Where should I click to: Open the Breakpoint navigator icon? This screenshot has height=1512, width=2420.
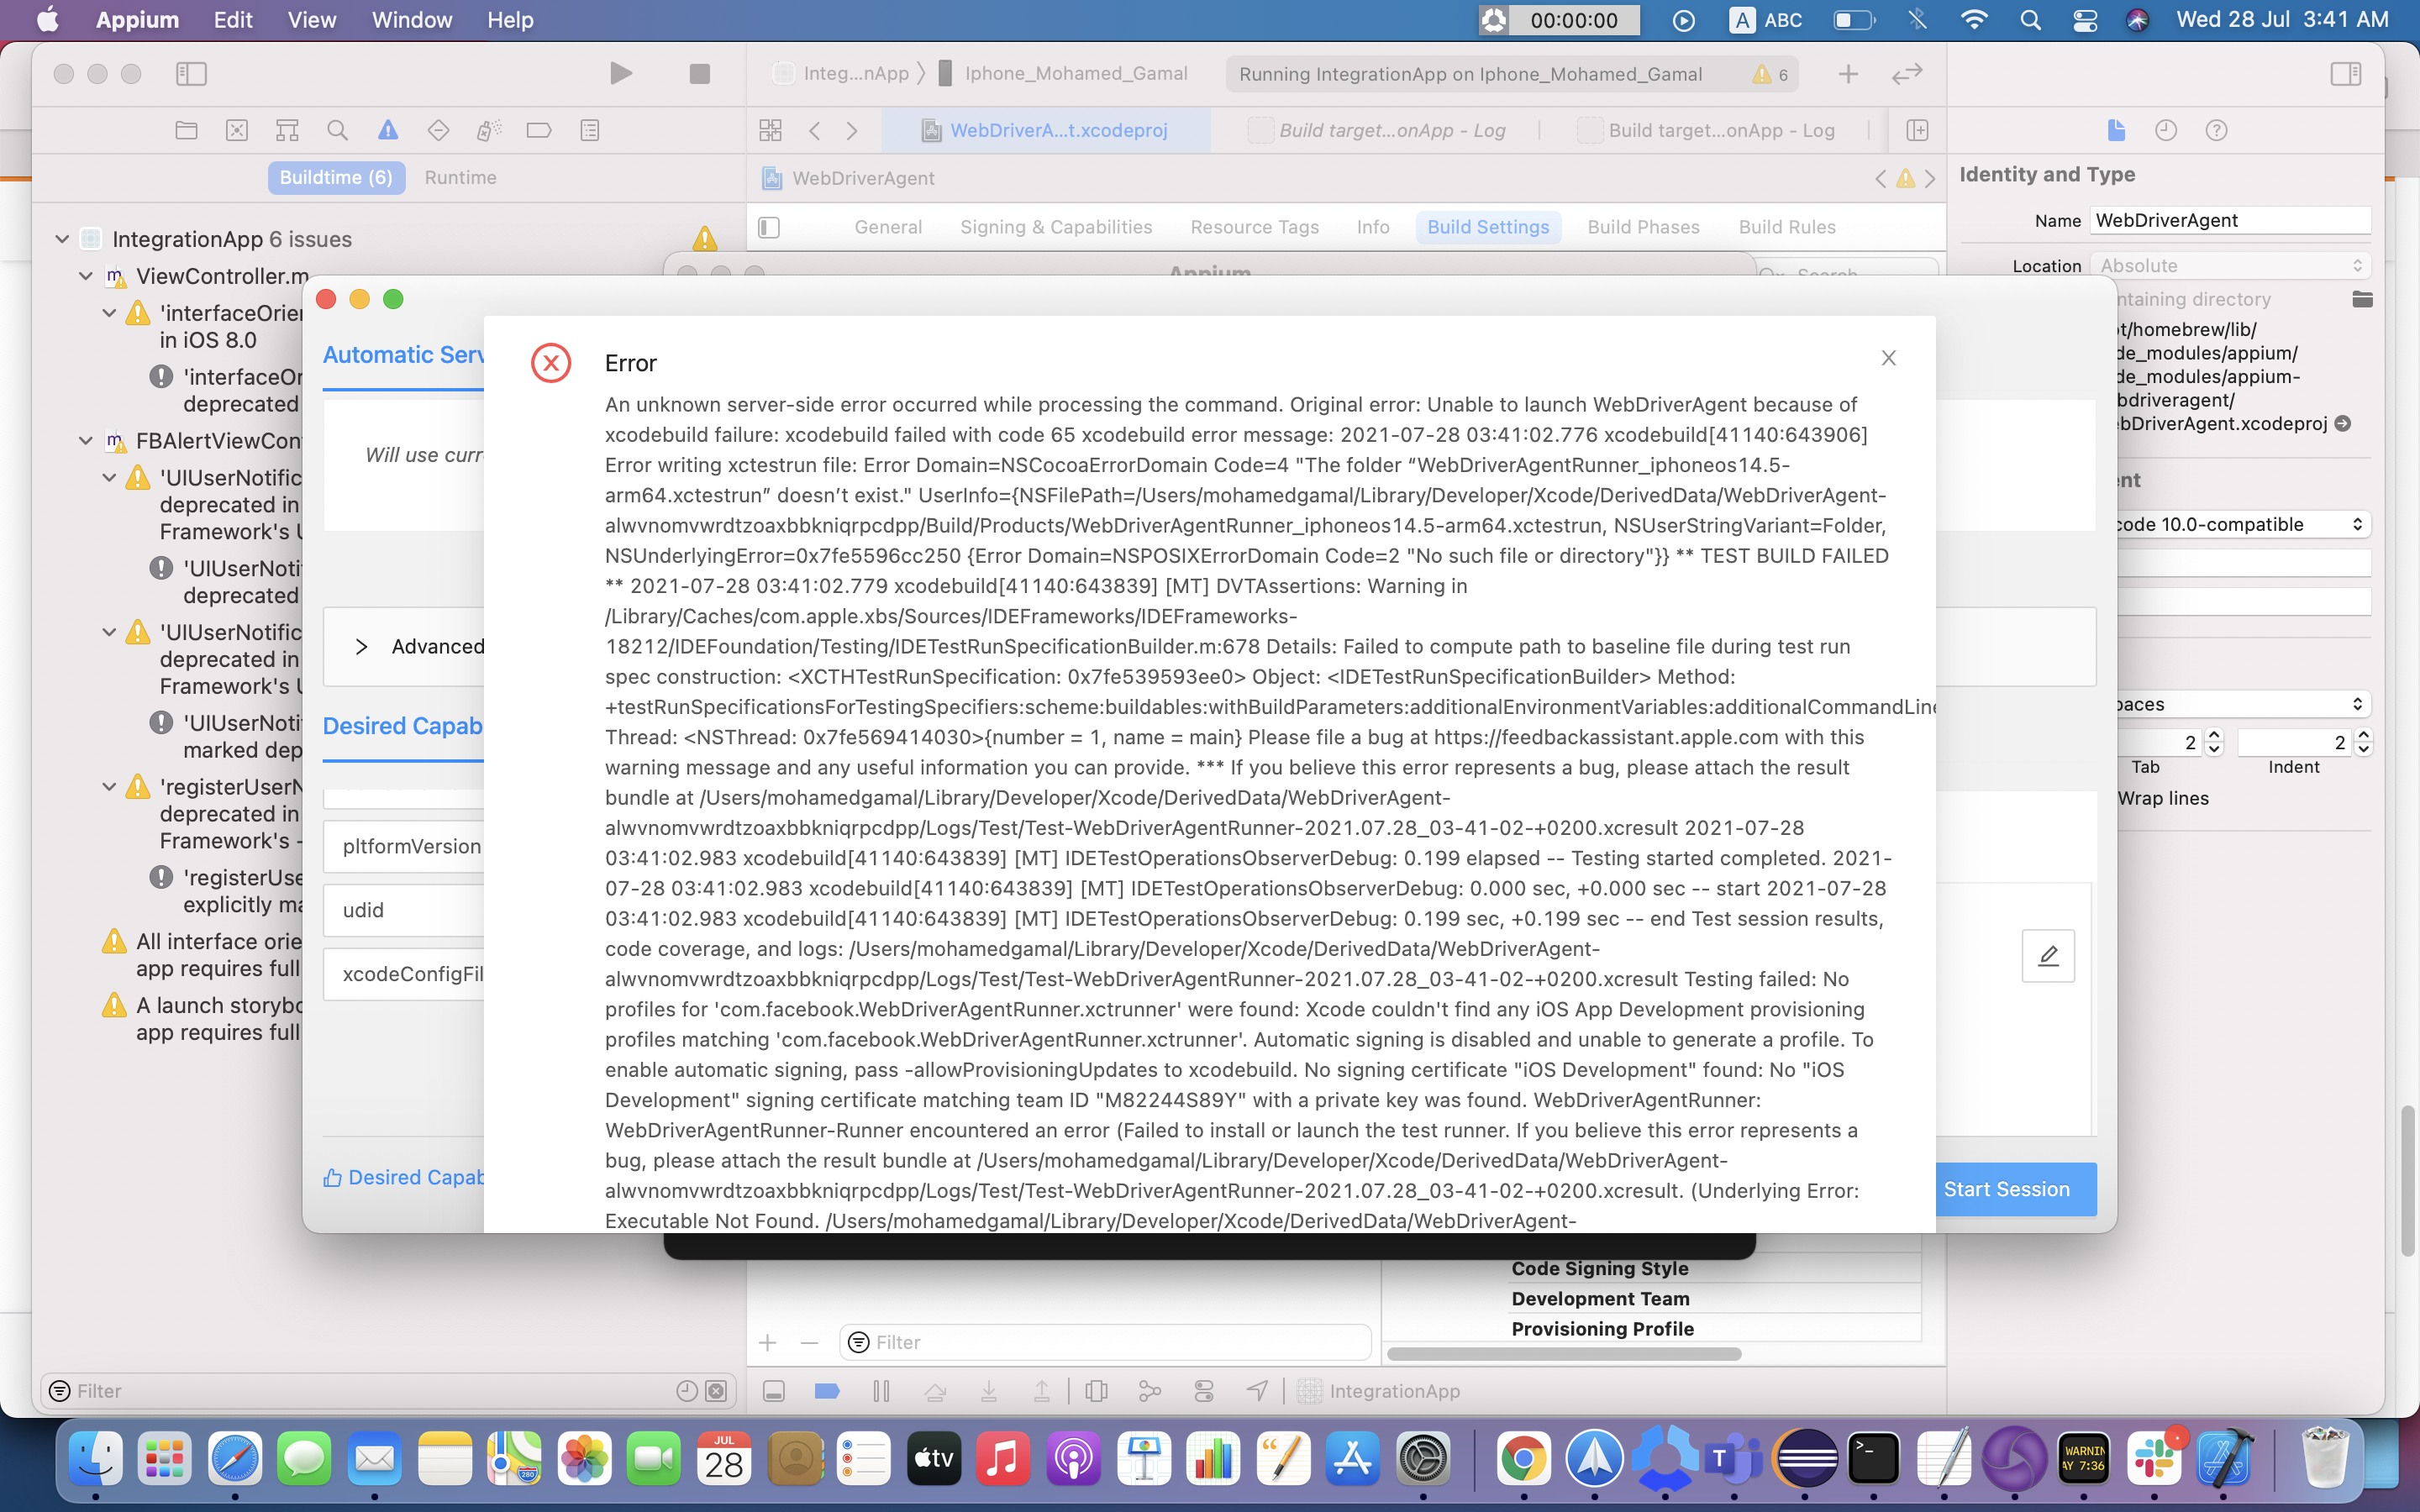pyautogui.click(x=539, y=130)
